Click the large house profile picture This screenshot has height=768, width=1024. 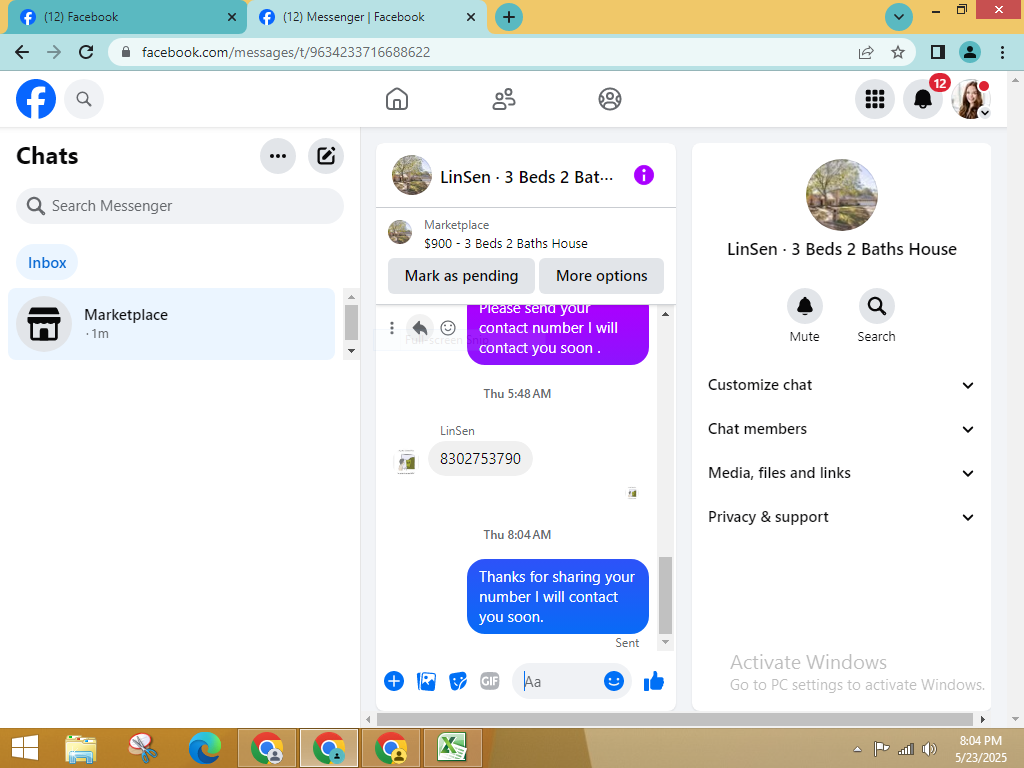point(841,195)
